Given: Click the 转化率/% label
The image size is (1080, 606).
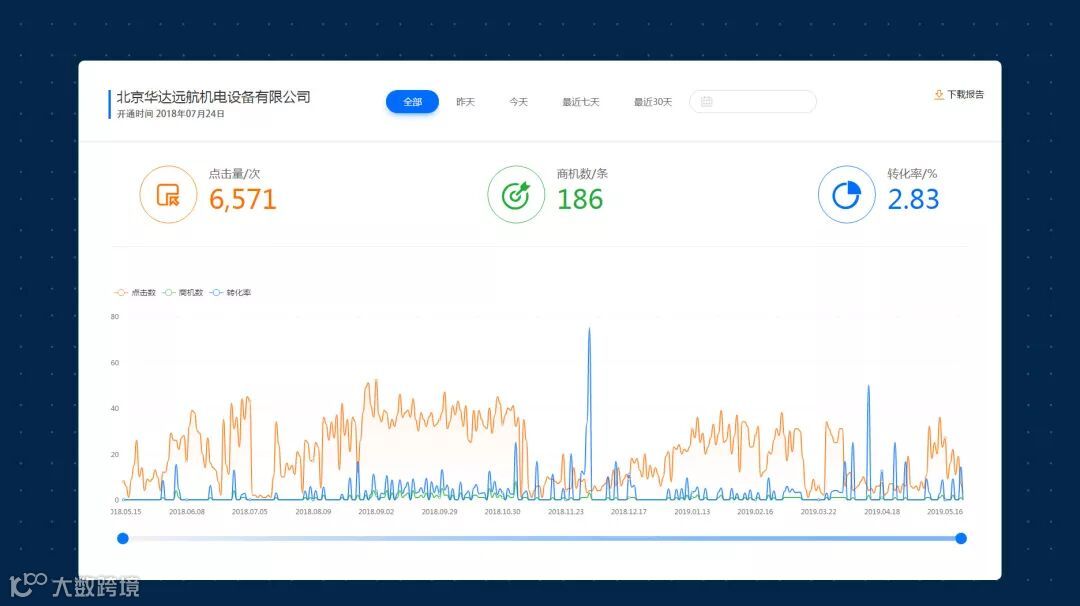Looking at the screenshot, I should (912, 174).
